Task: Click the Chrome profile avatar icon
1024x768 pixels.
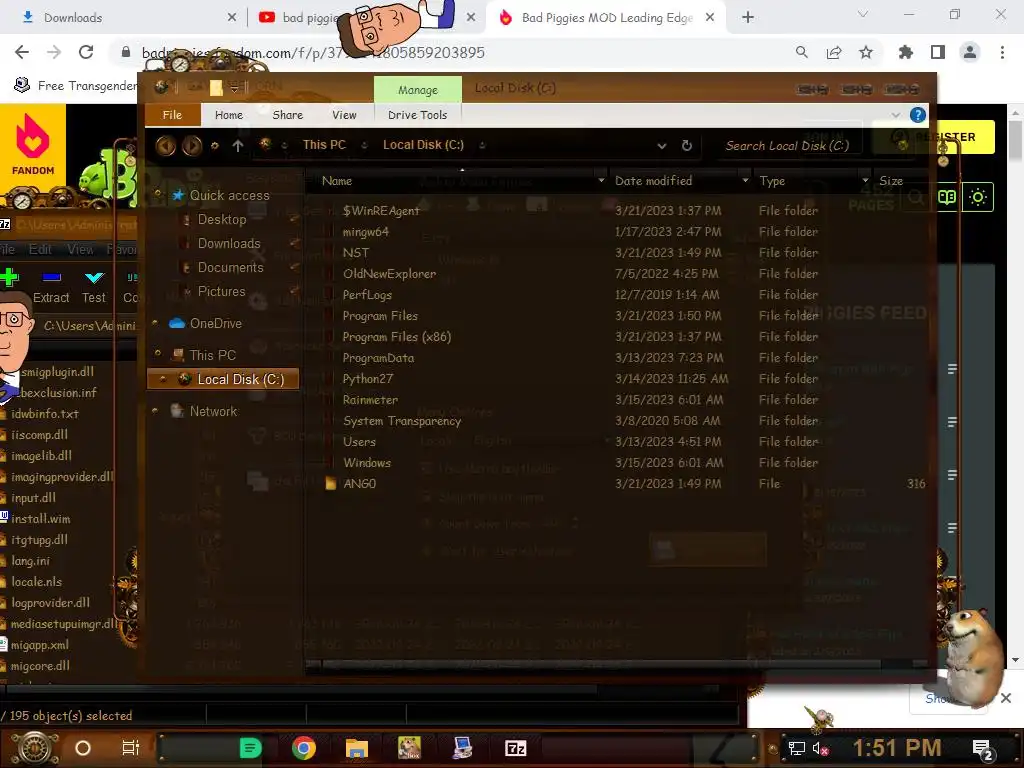Action: 970,52
